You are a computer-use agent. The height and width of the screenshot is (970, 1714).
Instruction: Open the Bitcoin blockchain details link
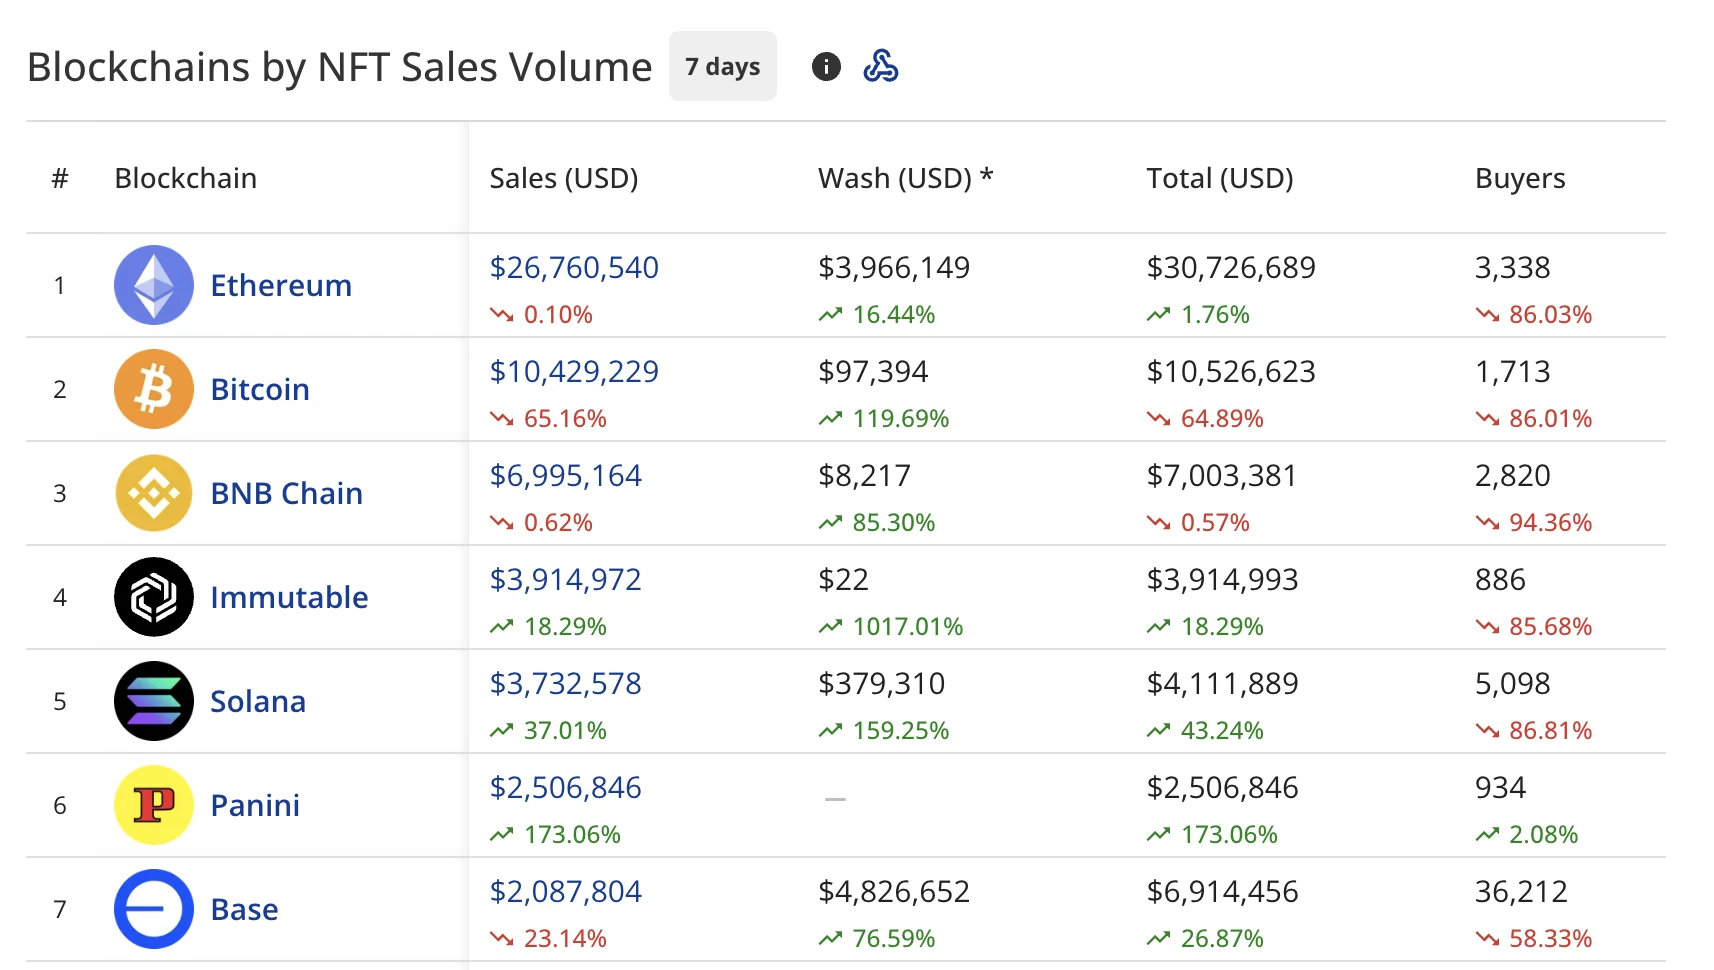pyautogui.click(x=258, y=389)
